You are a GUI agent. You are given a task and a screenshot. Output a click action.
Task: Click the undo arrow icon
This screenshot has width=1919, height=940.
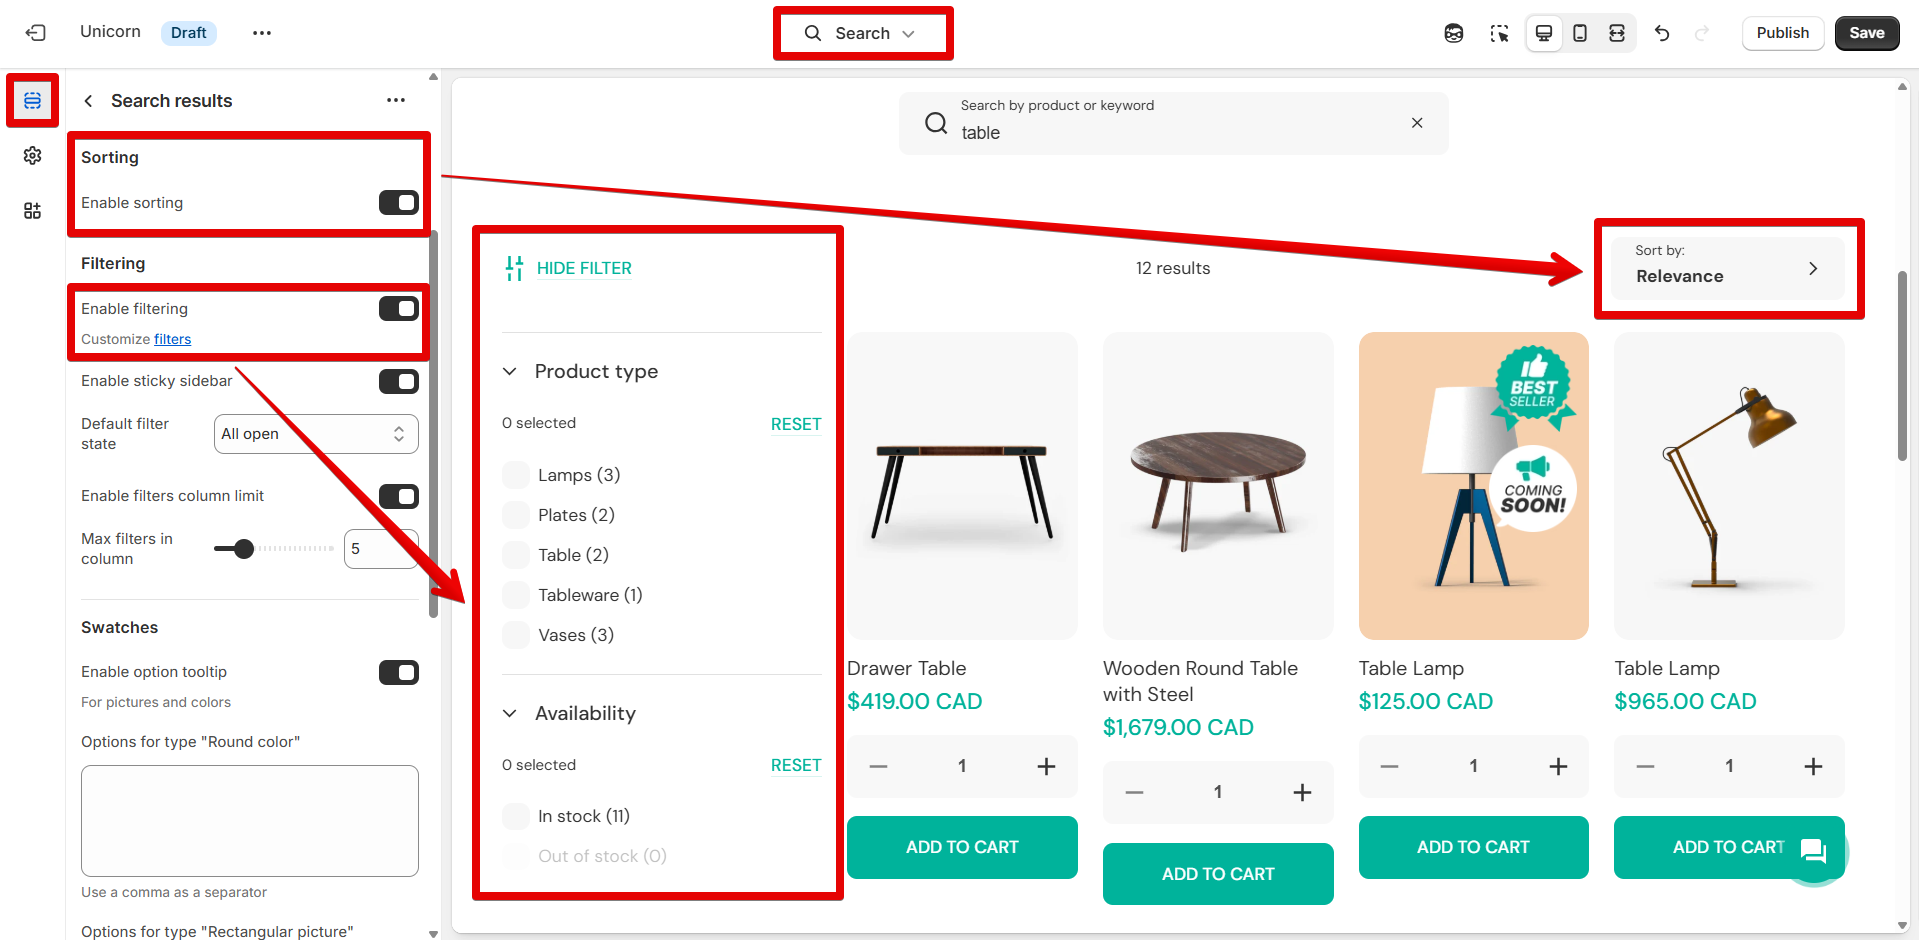click(1662, 33)
